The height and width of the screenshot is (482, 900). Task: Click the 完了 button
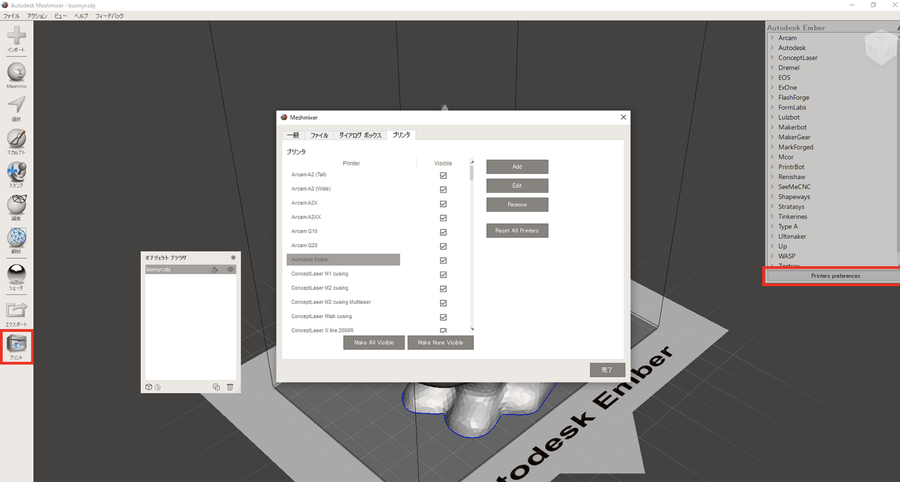point(607,370)
